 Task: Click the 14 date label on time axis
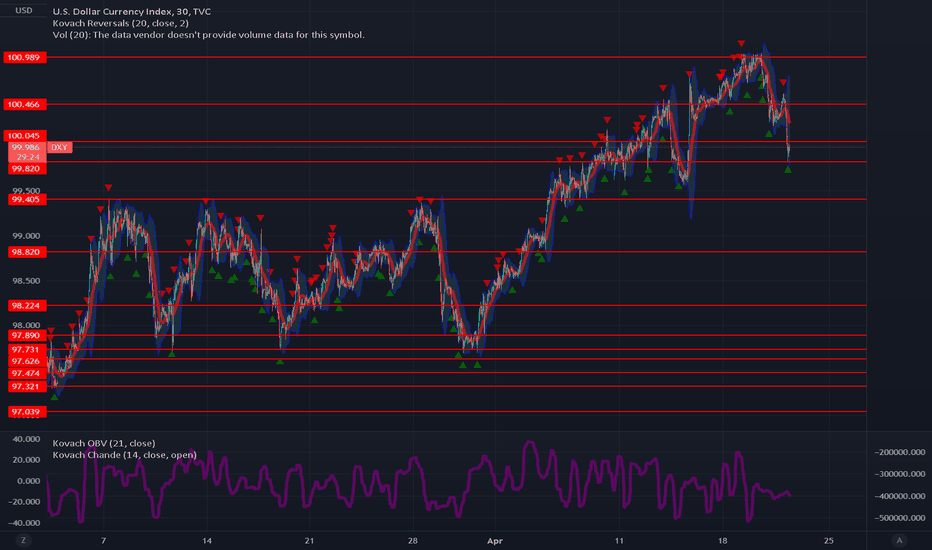click(207, 540)
